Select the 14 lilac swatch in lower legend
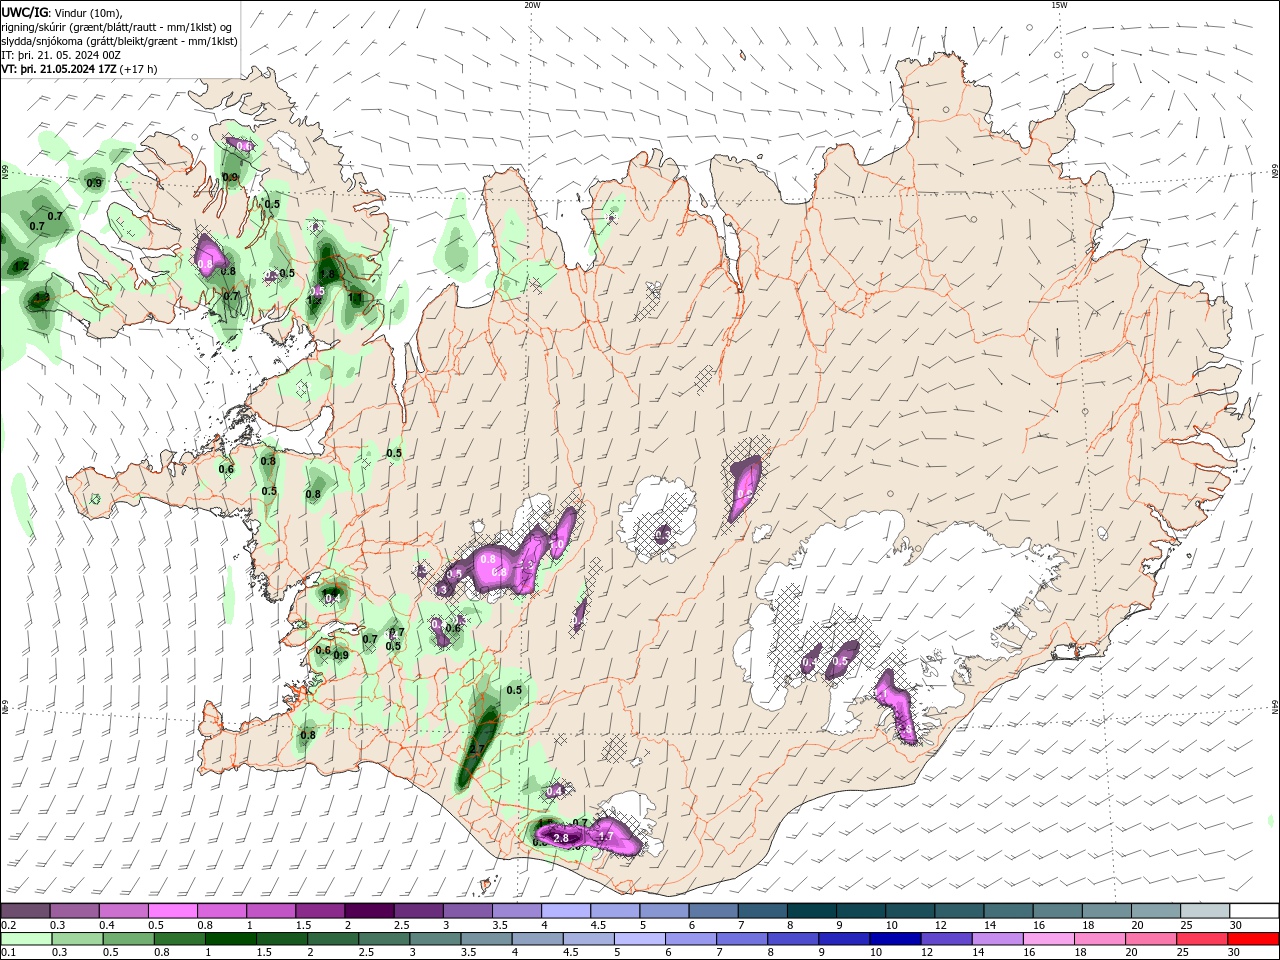 997,938
